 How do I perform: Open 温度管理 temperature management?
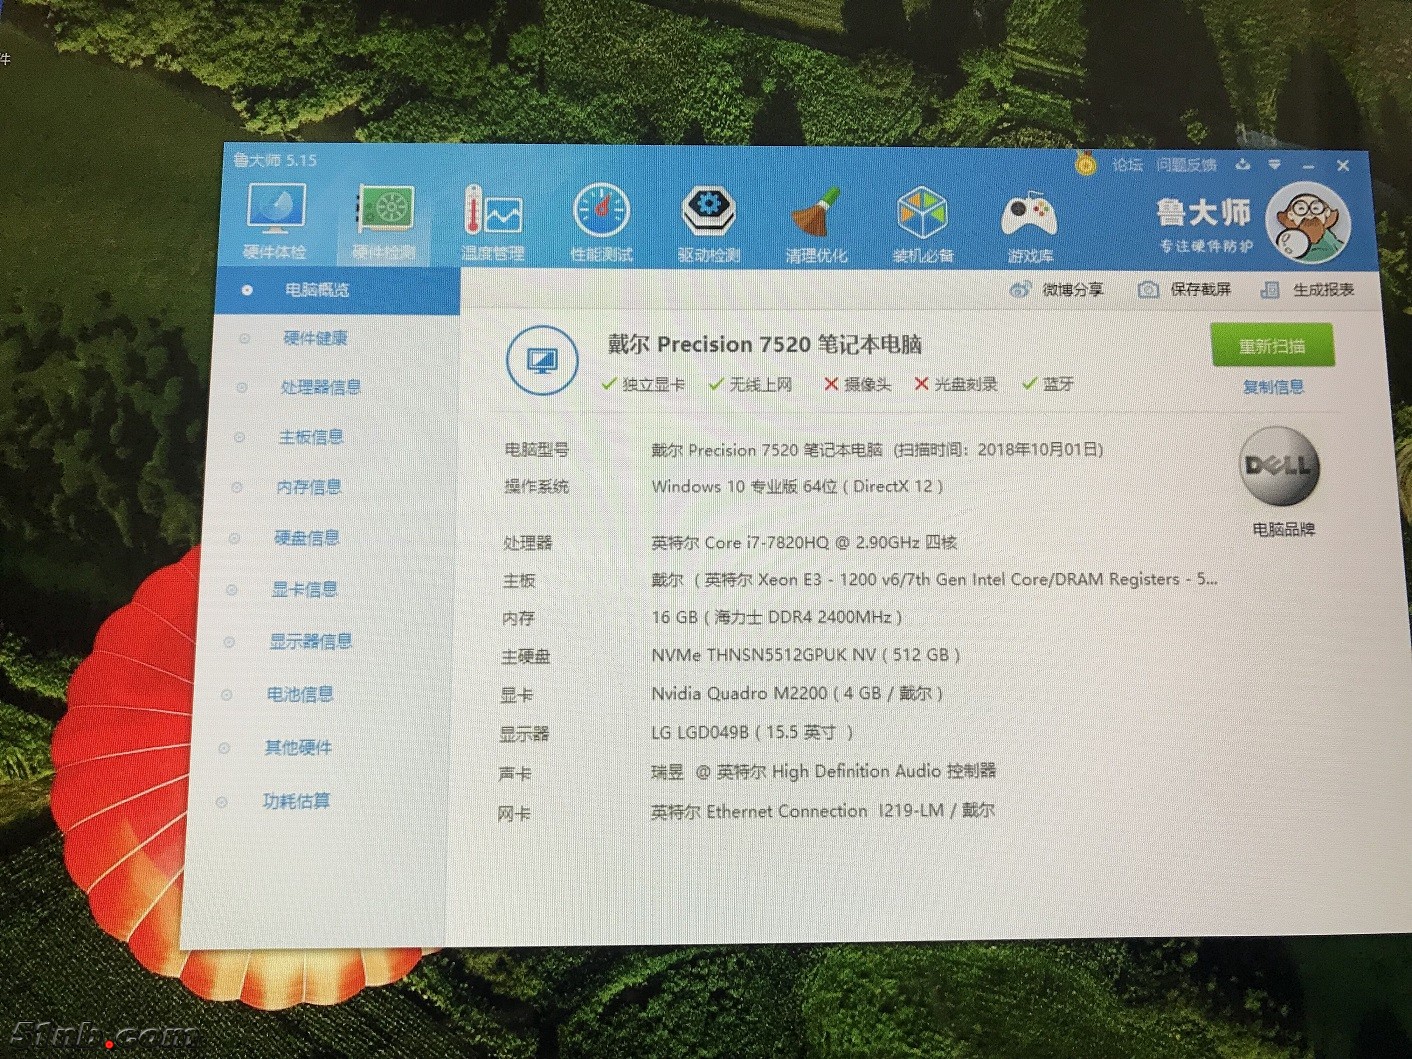(492, 222)
